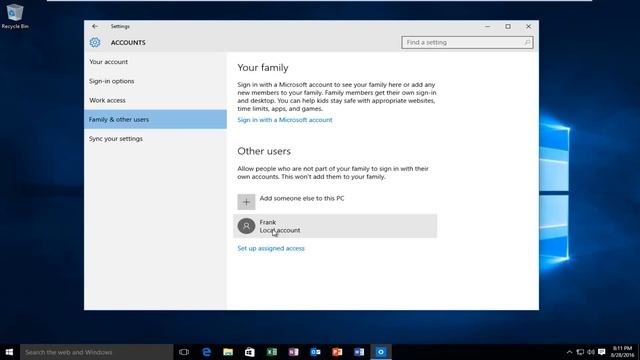Click the Your family heading
The image size is (640, 360).
coord(263,68)
